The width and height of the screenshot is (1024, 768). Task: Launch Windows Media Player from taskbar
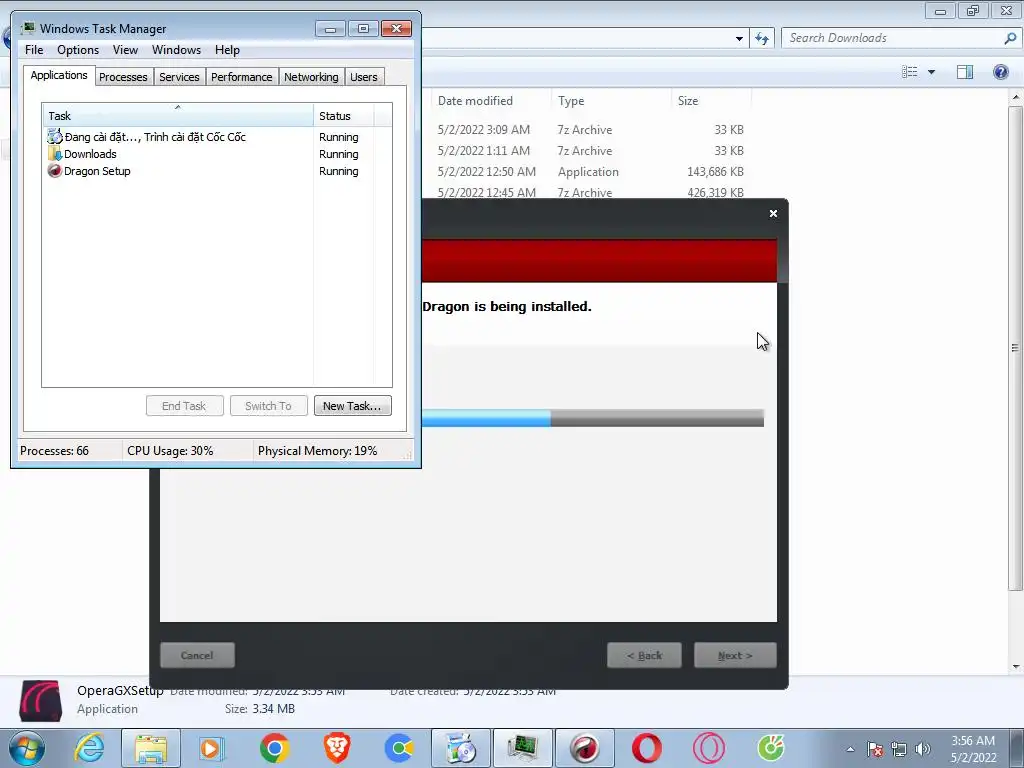click(212, 748)
